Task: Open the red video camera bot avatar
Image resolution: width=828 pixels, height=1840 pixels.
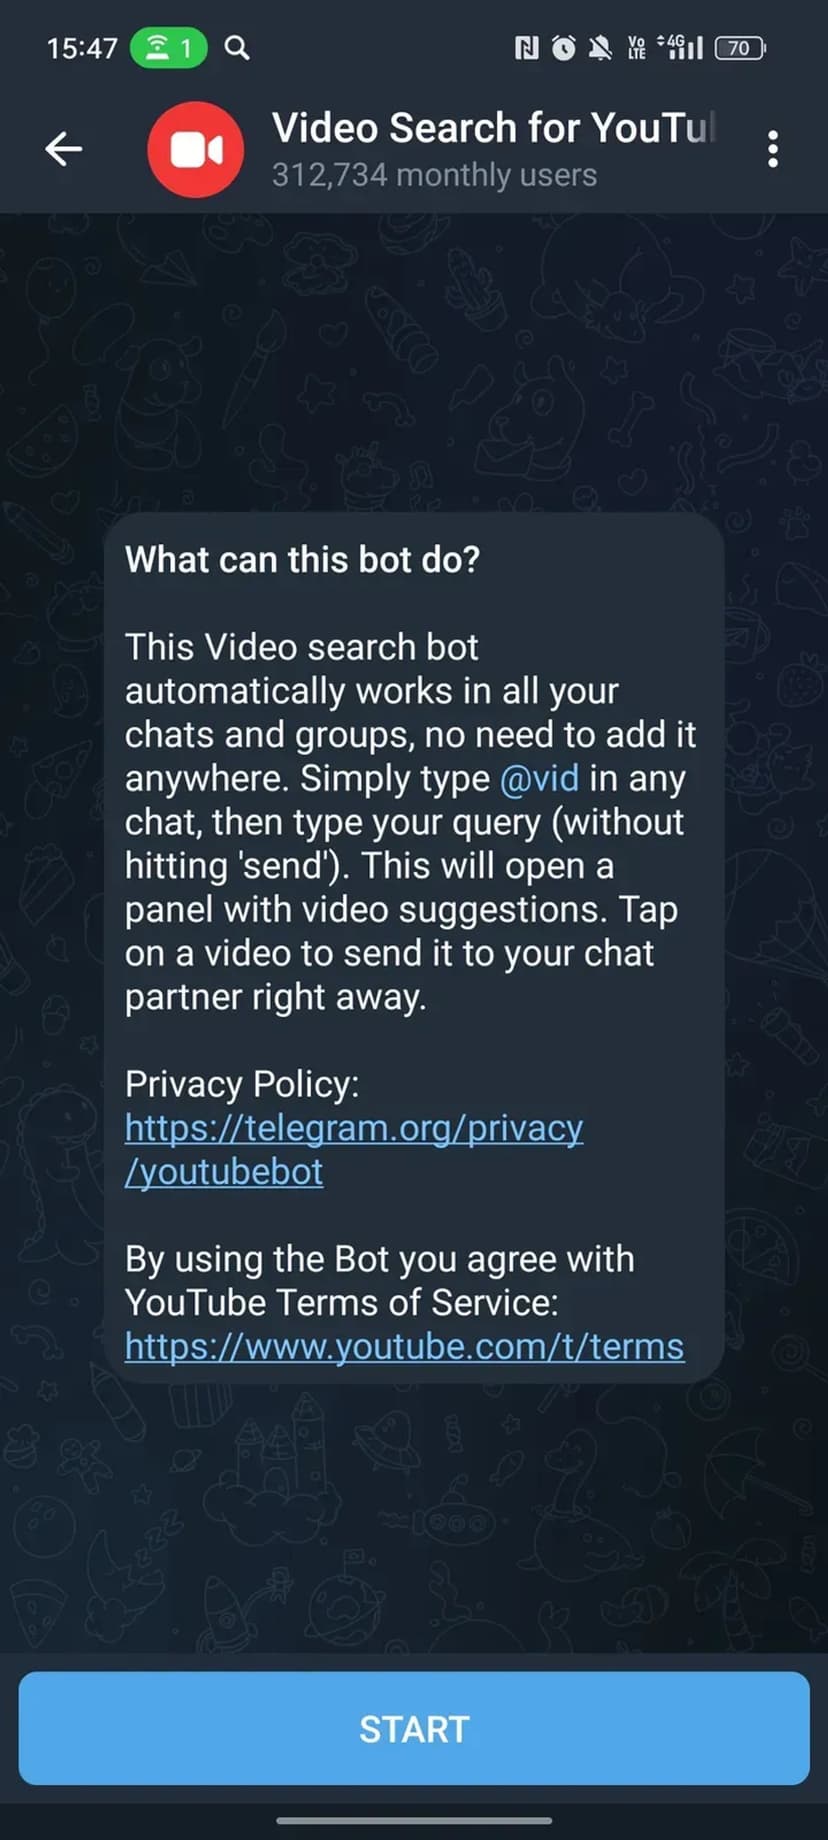Action: click(x=196, y=149)
